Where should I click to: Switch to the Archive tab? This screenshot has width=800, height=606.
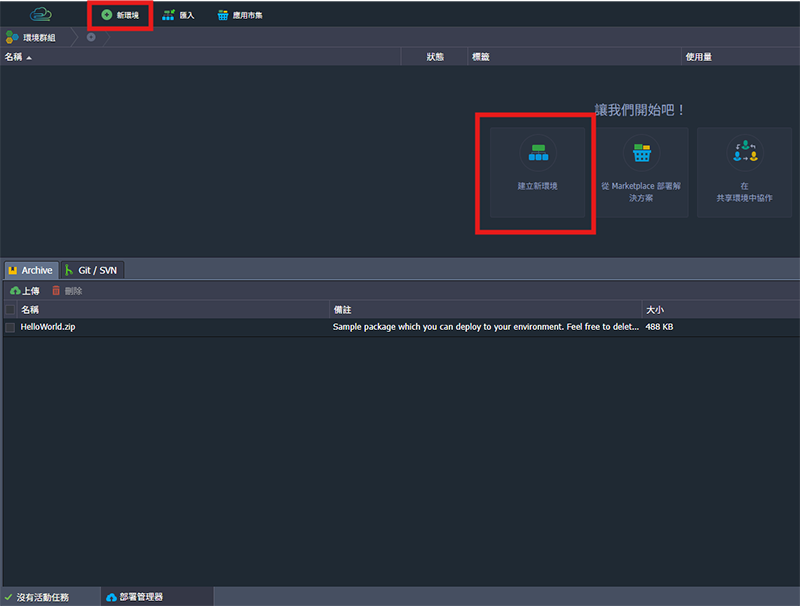click(x=29, y=270)
